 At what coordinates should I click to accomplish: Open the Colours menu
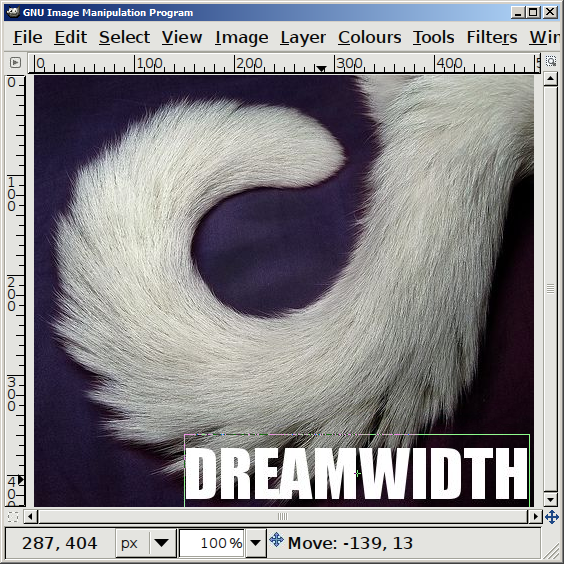pos(369,37)
